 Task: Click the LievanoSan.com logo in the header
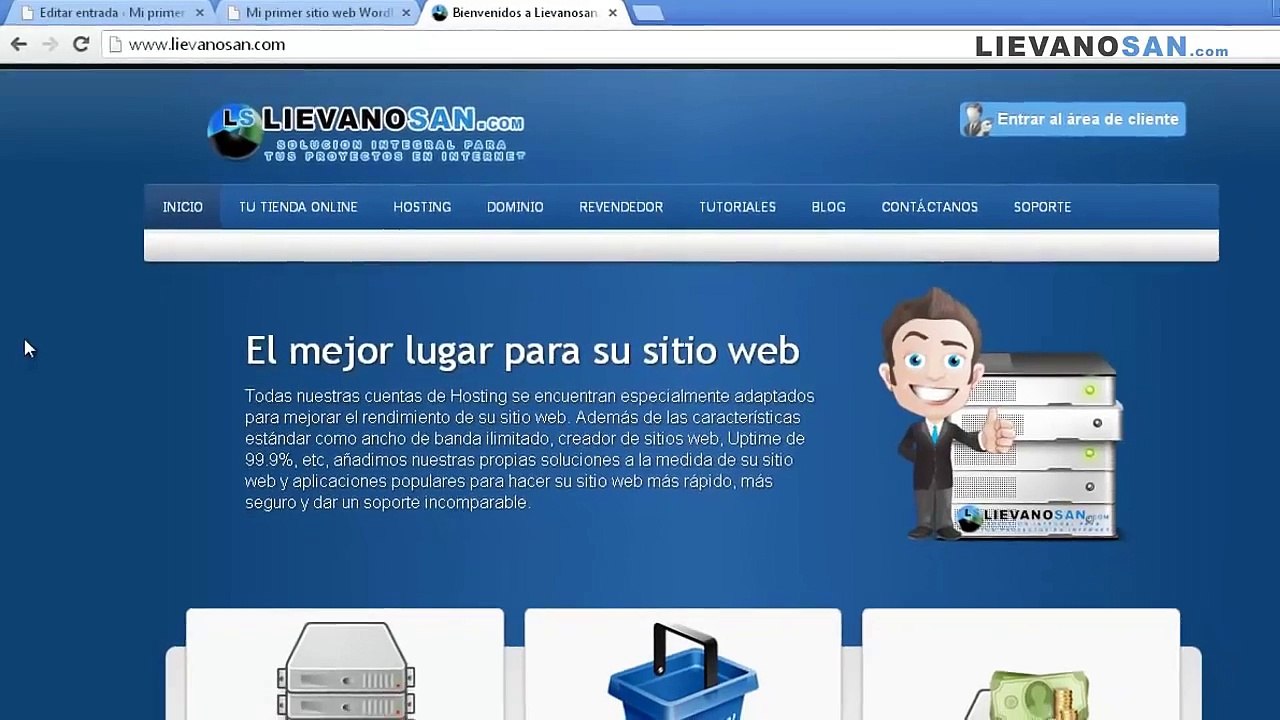(x=366, y=133)
